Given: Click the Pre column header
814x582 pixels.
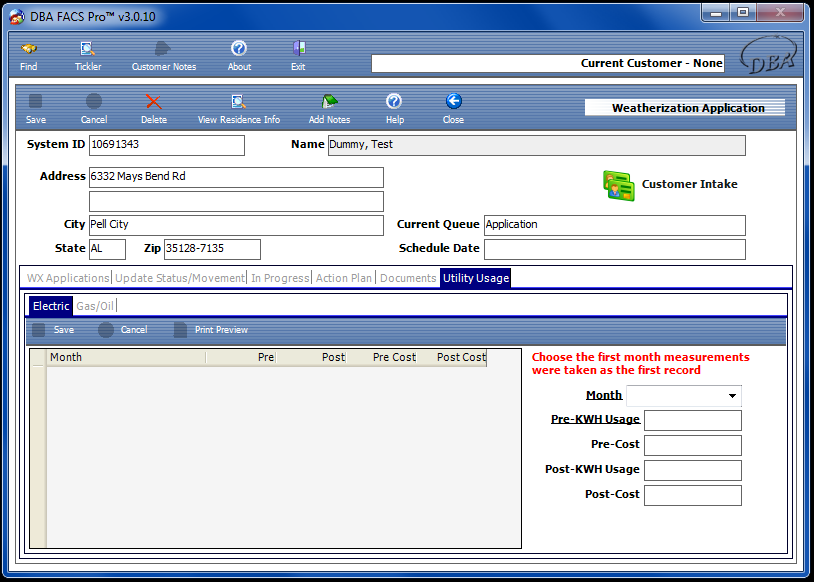Looking at the screenshot, I should [241, 357].
